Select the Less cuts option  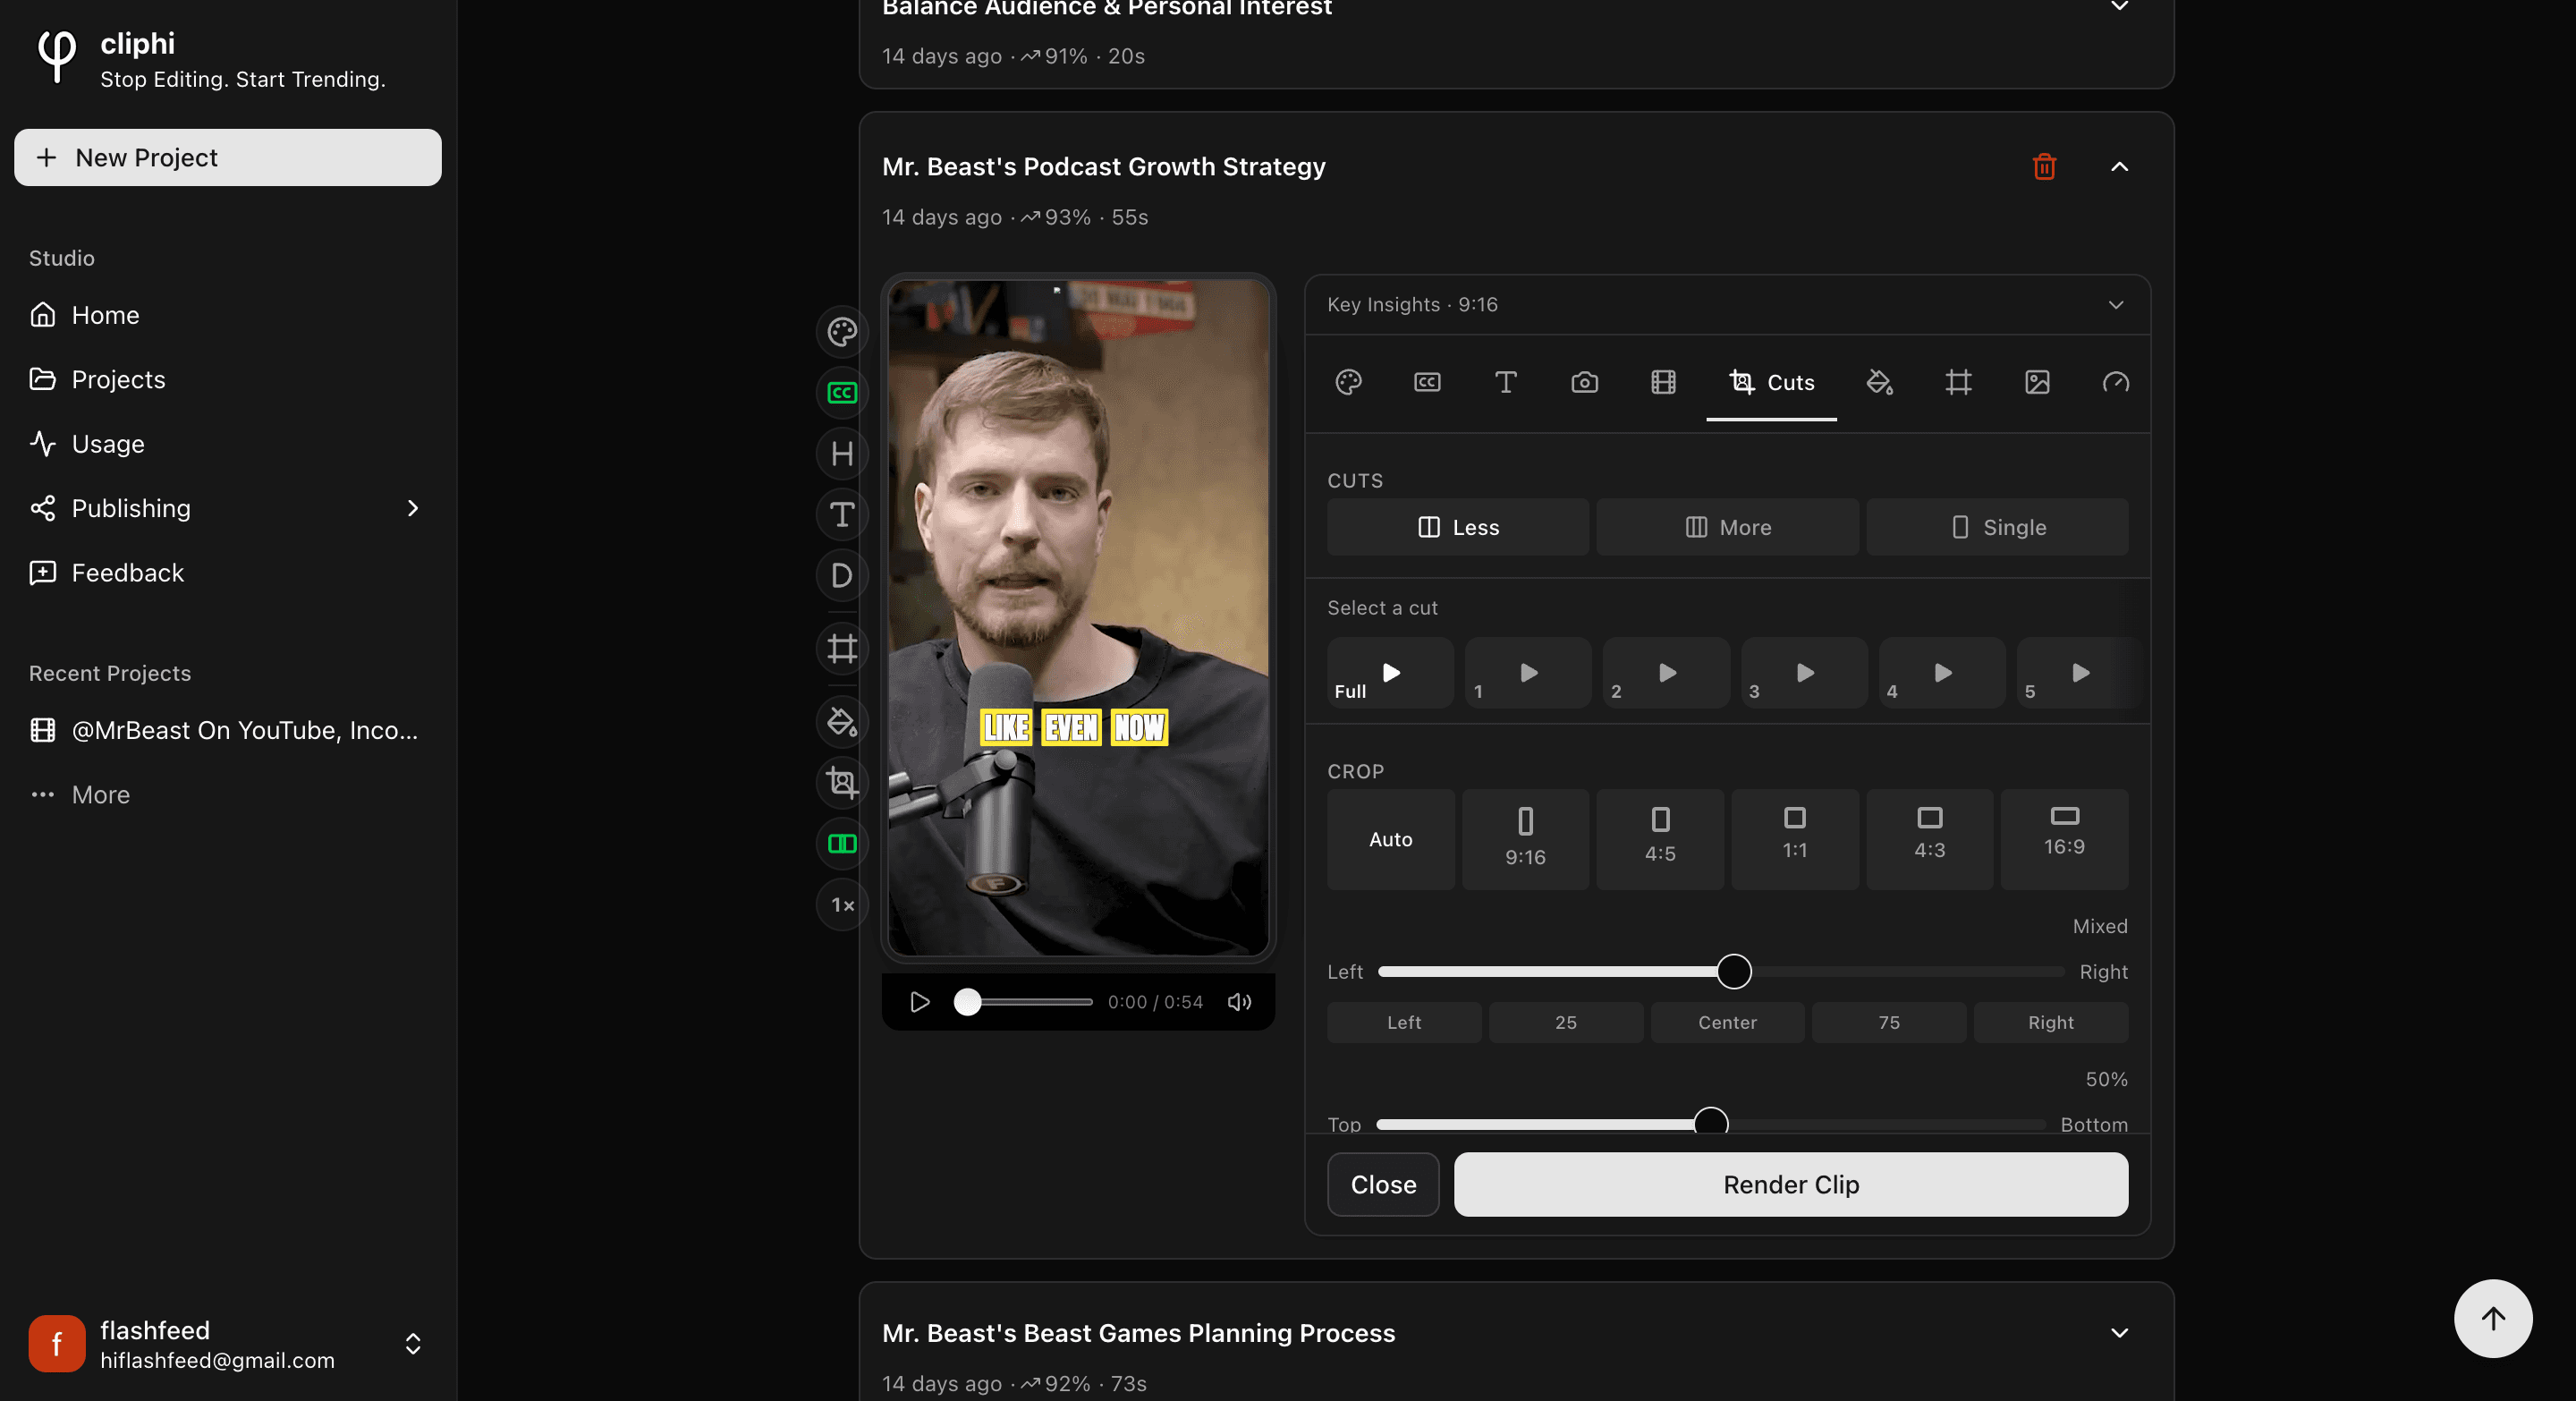(x=1457, y=527)
